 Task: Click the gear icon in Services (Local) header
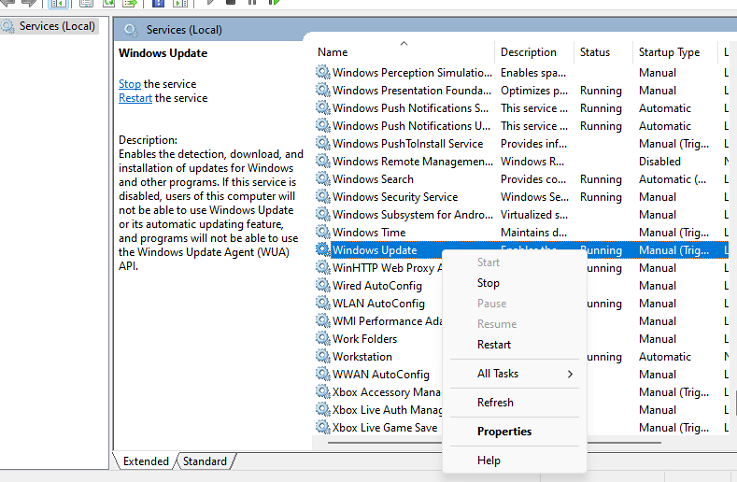tap(131, 30)
